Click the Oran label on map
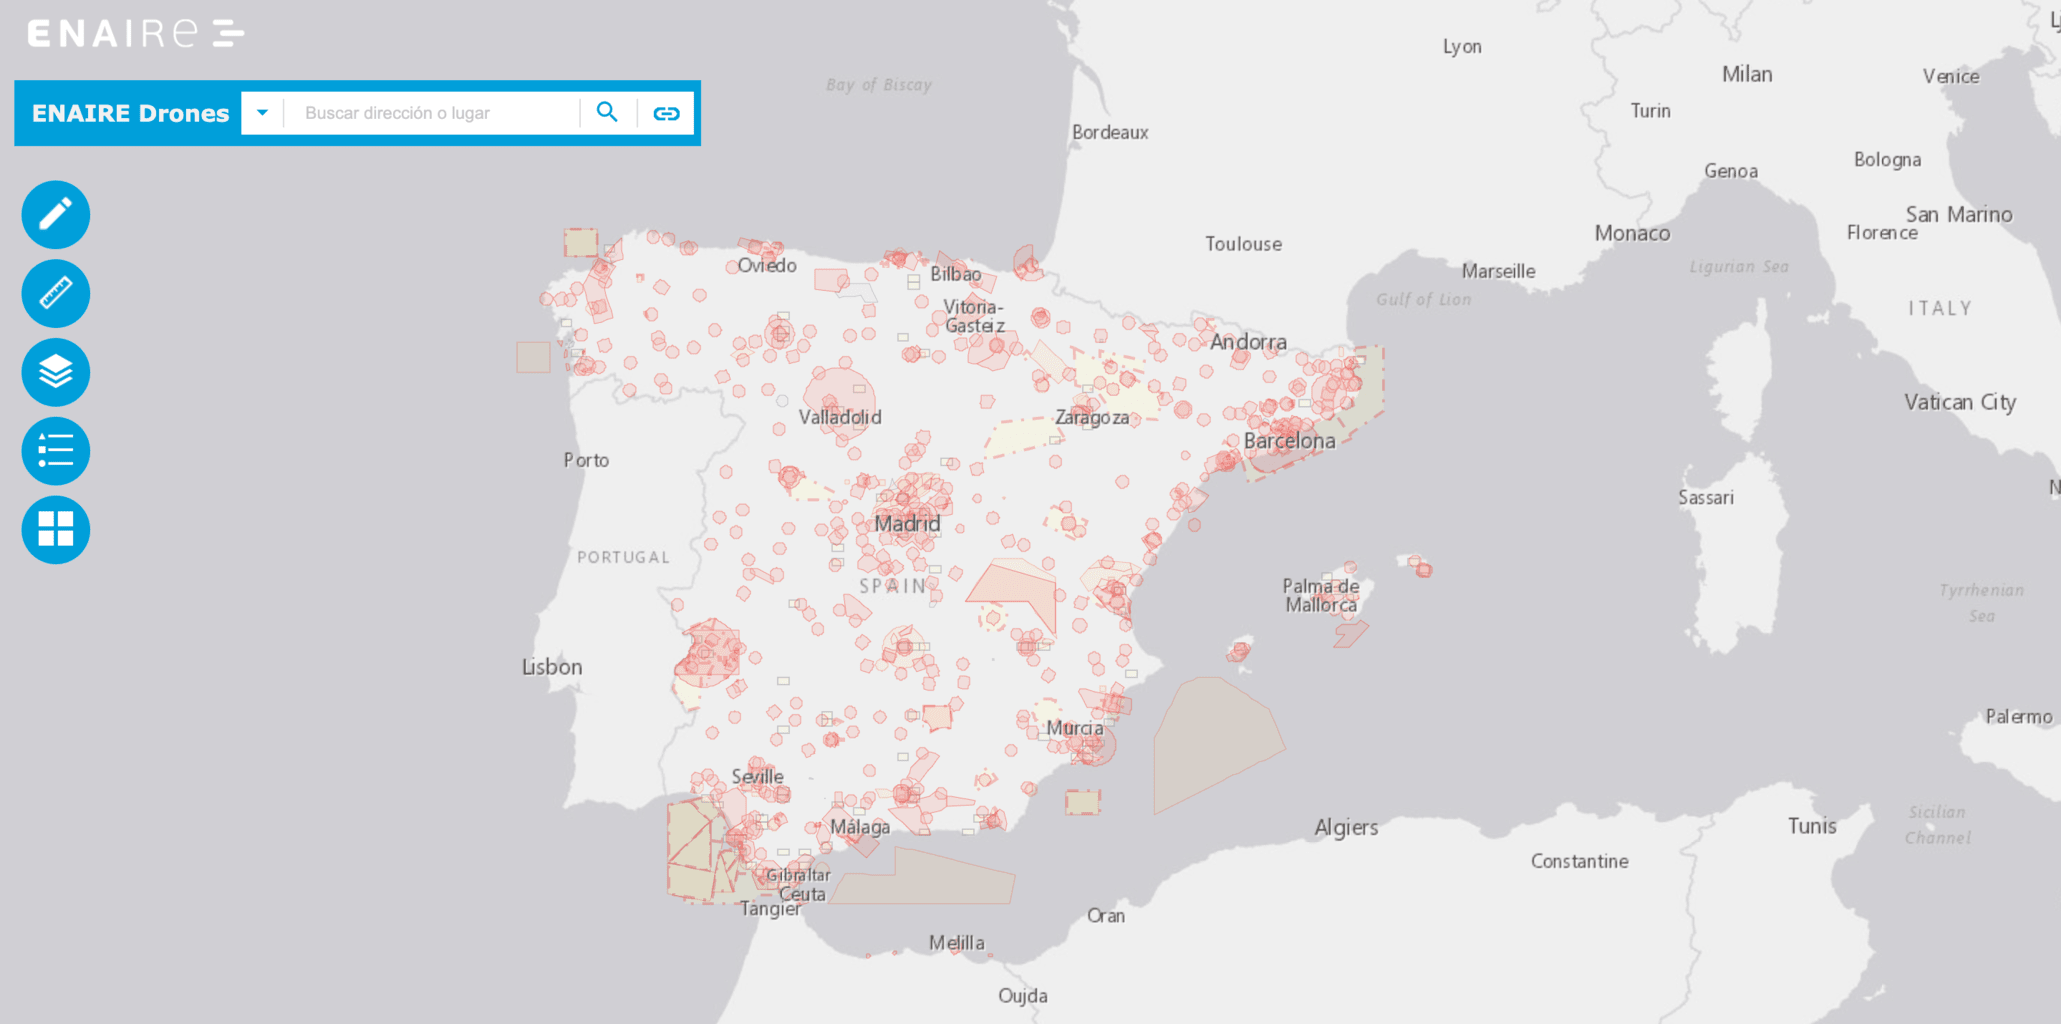The height and width of the screenshot is (1024, 2061). pos(1105,915)
